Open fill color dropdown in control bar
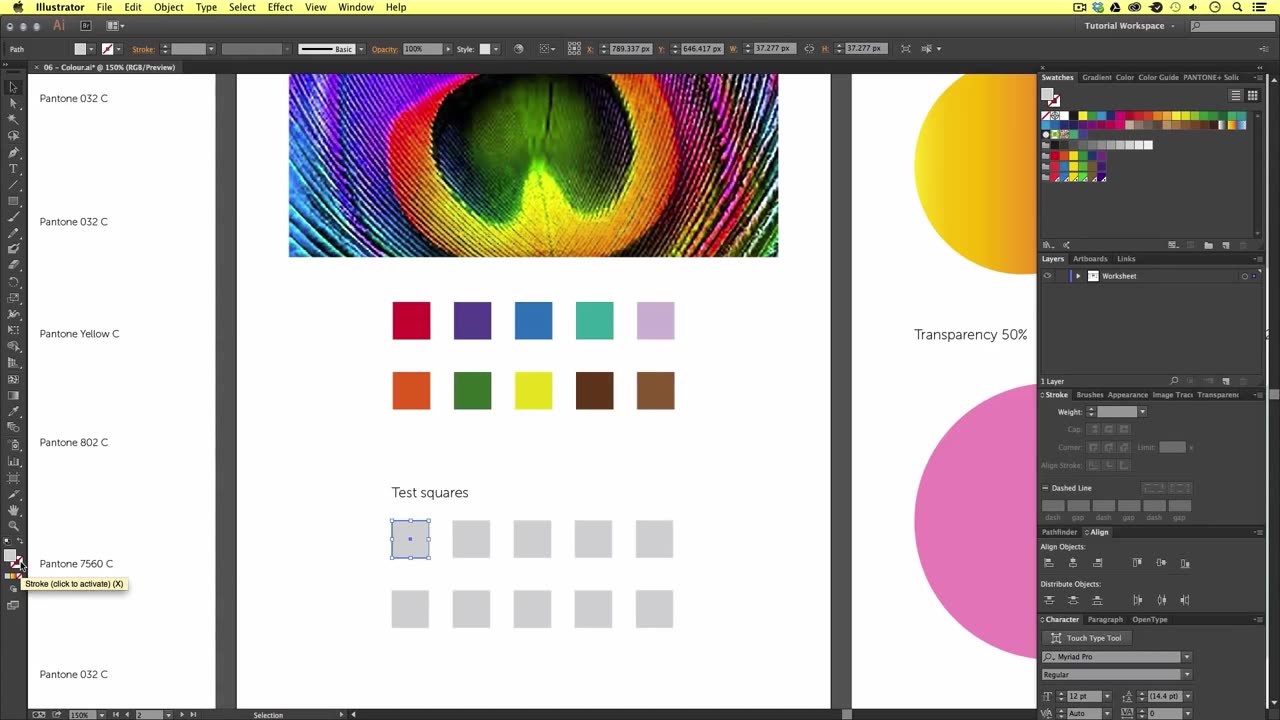Image resolution: width=1280 pixels, height=720 pixels. pos(91,48)
